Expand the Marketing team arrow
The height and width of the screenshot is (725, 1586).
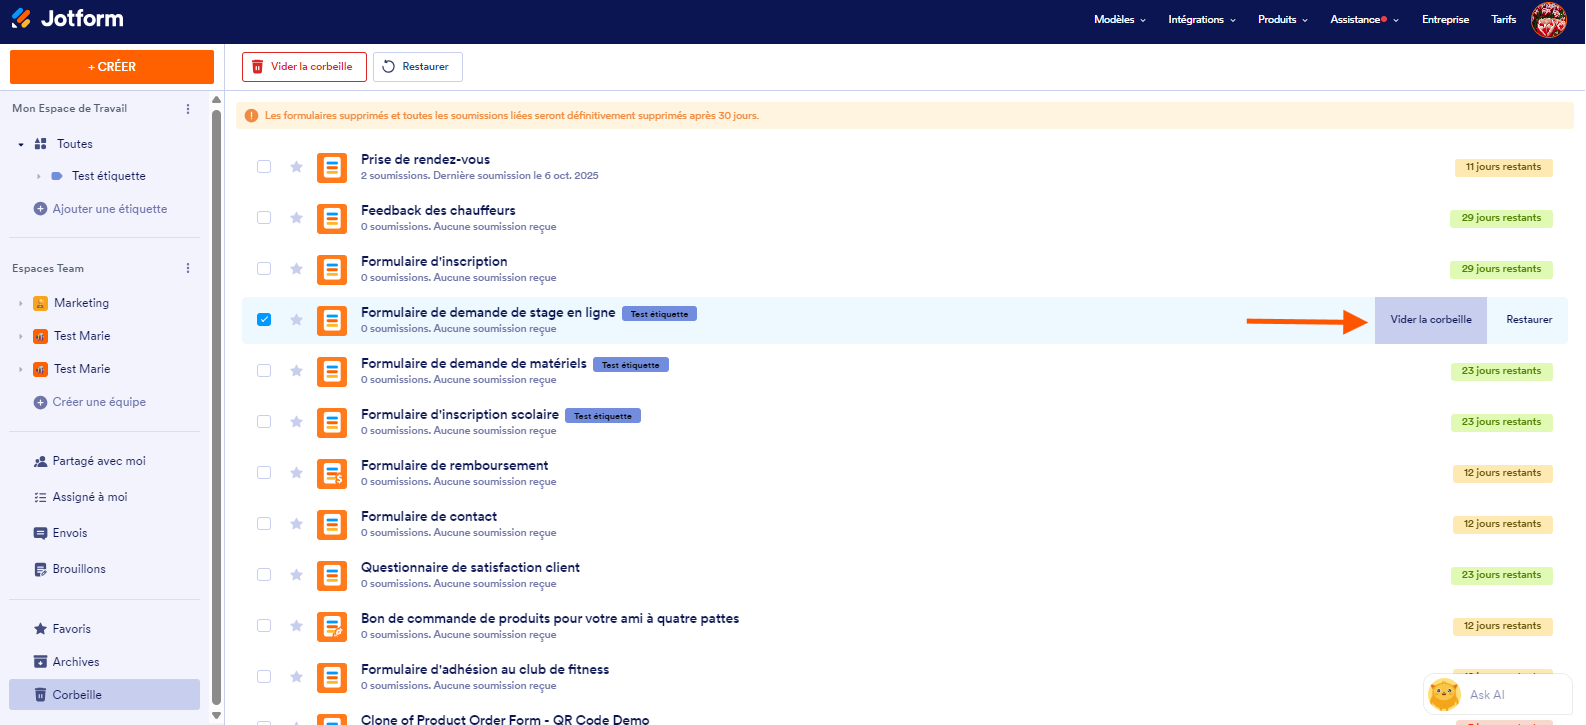[x=21, y=304]
